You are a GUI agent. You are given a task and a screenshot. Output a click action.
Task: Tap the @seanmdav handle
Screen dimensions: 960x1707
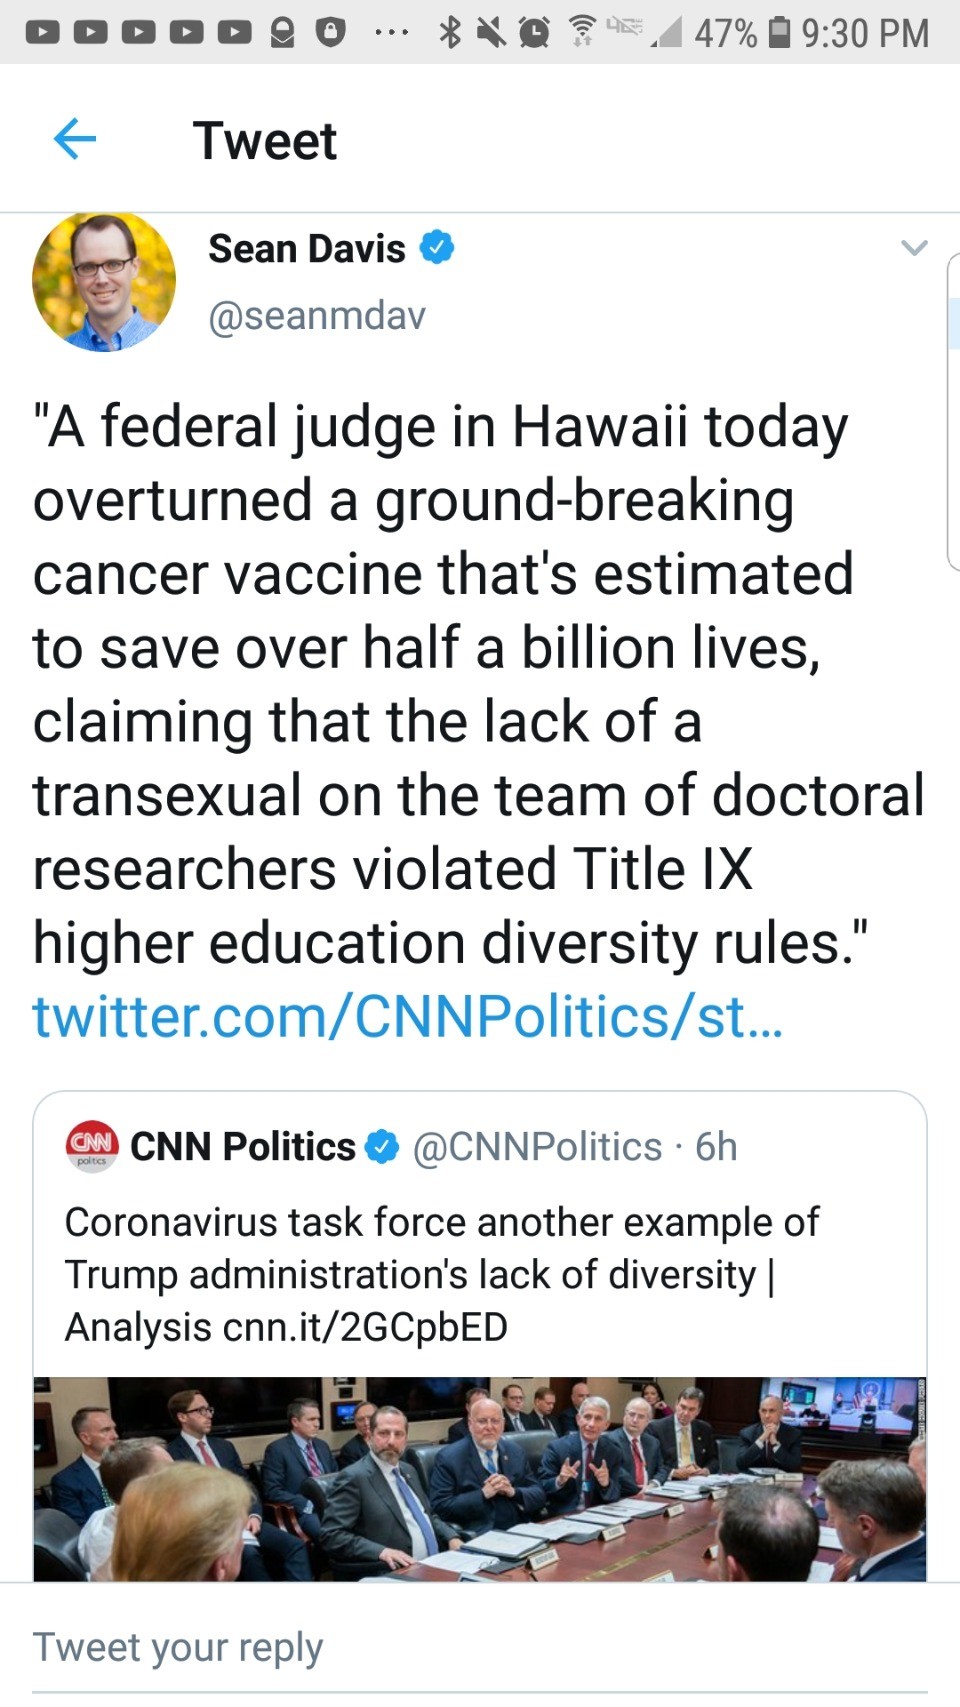point(317,316)
